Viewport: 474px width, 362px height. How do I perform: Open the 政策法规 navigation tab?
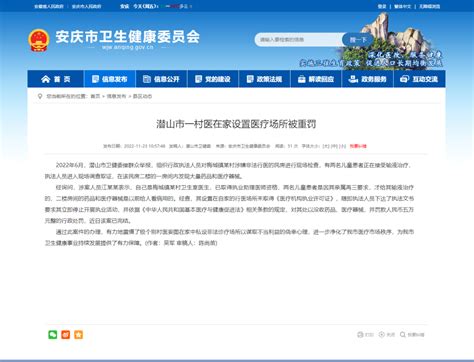click(x=264, y=79)
